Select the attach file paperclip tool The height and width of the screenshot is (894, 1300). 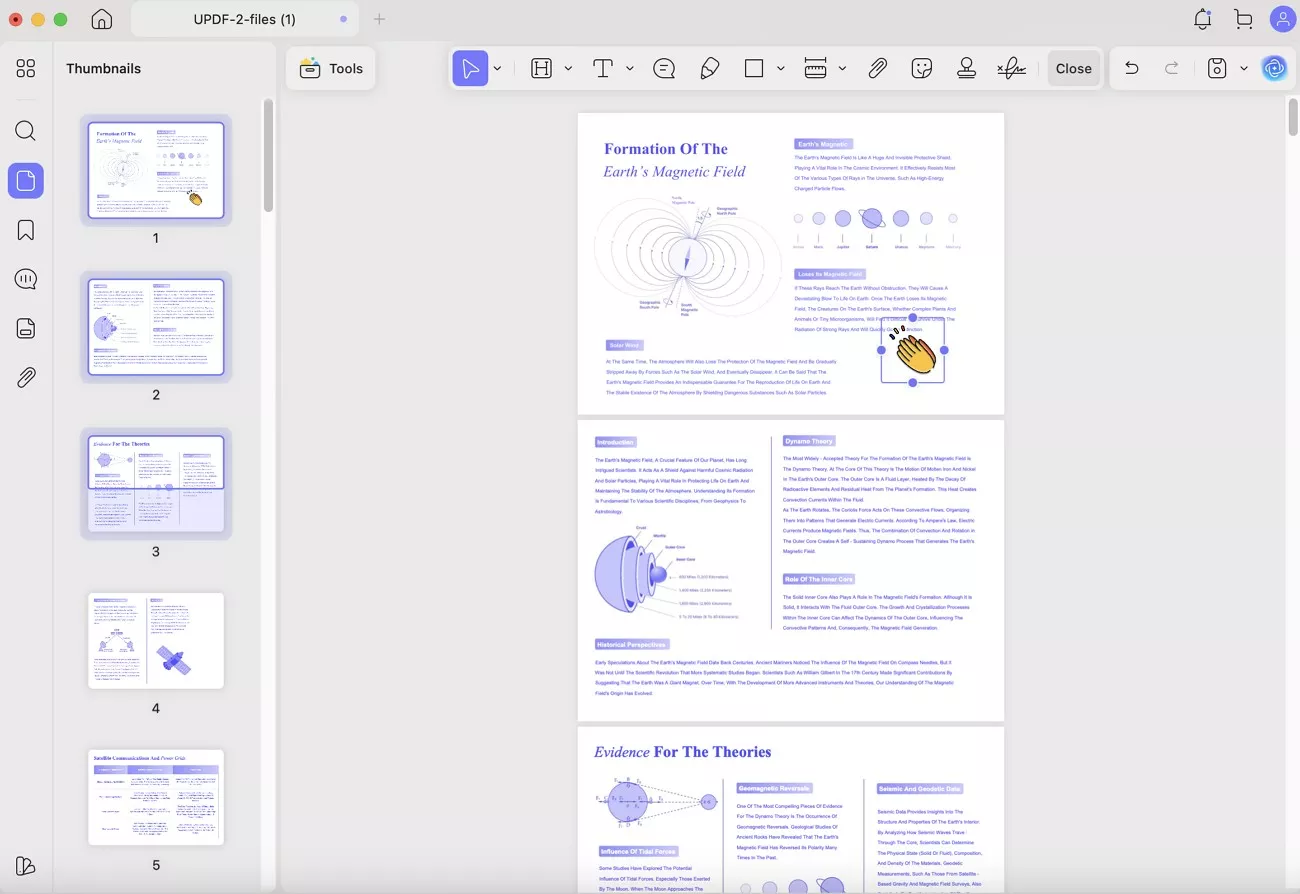tap(877, 68)
